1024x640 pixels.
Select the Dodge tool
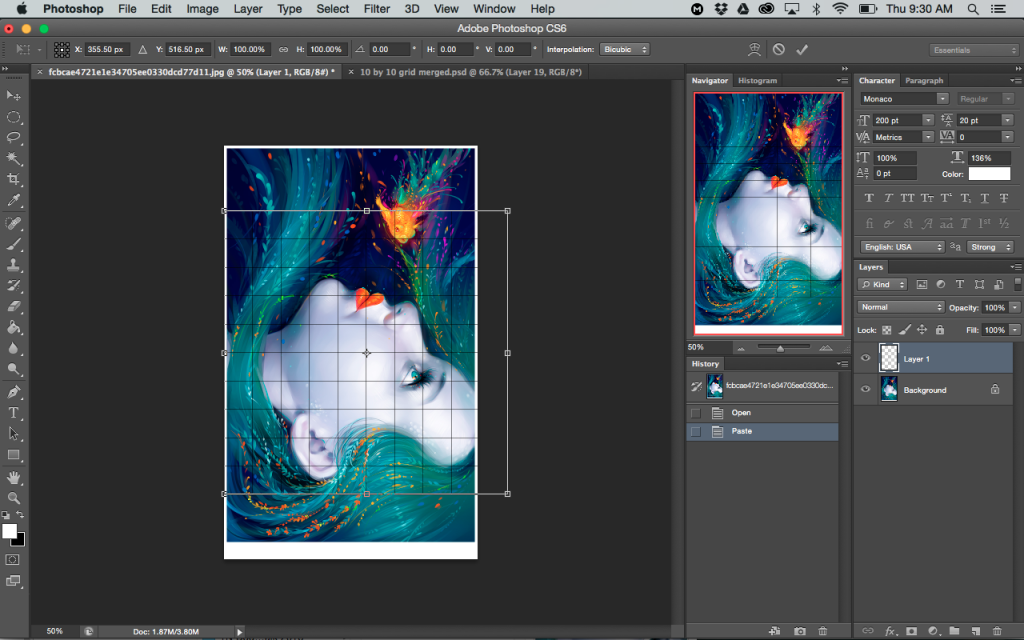point(13,369)
